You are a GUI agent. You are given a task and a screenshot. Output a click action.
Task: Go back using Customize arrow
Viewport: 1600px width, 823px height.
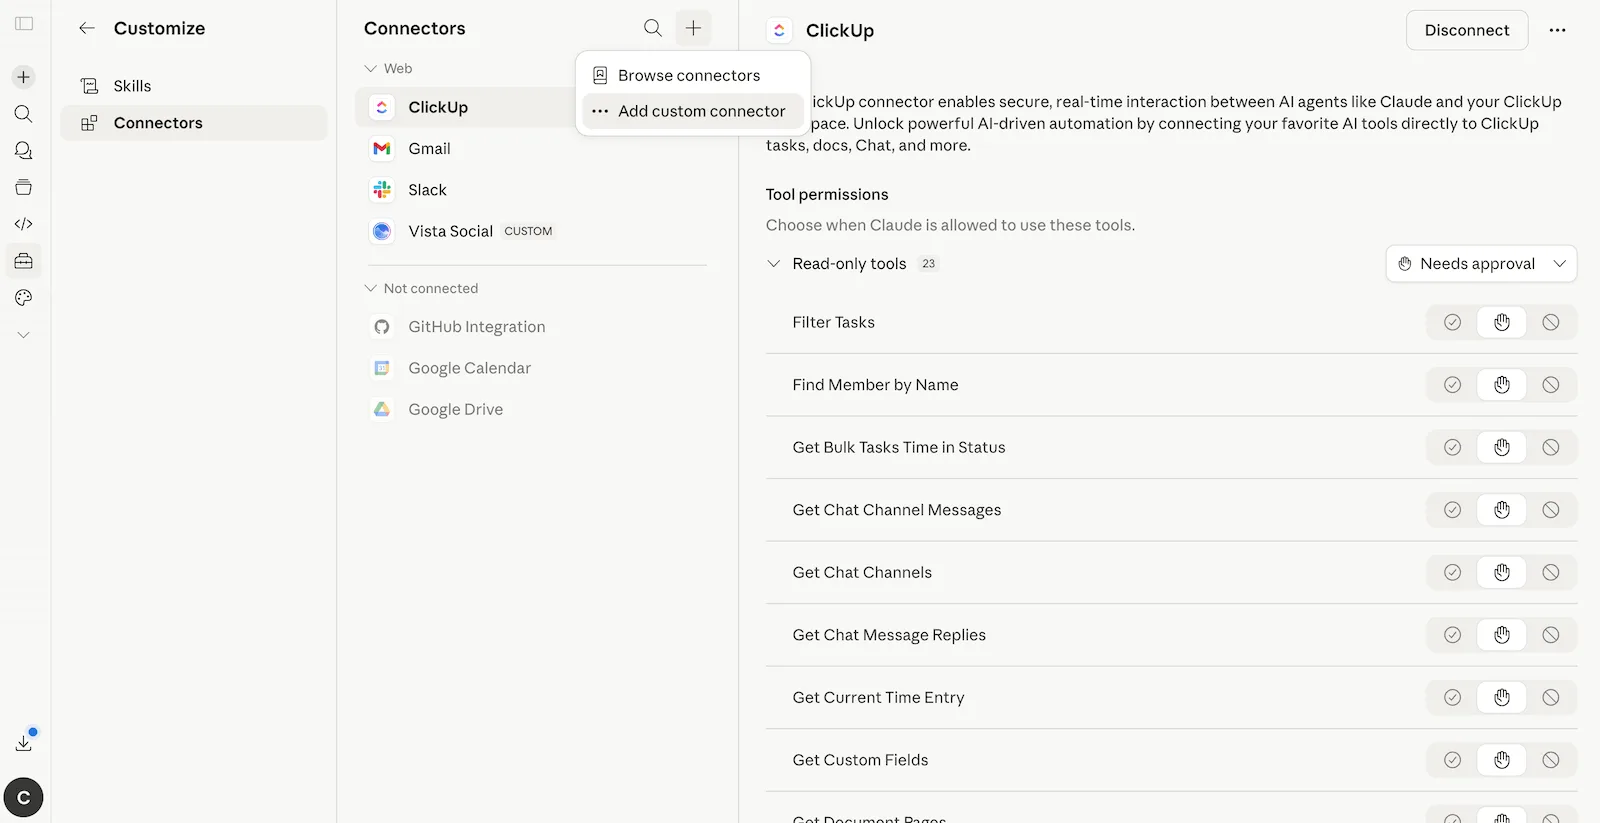tap(87, 28)
